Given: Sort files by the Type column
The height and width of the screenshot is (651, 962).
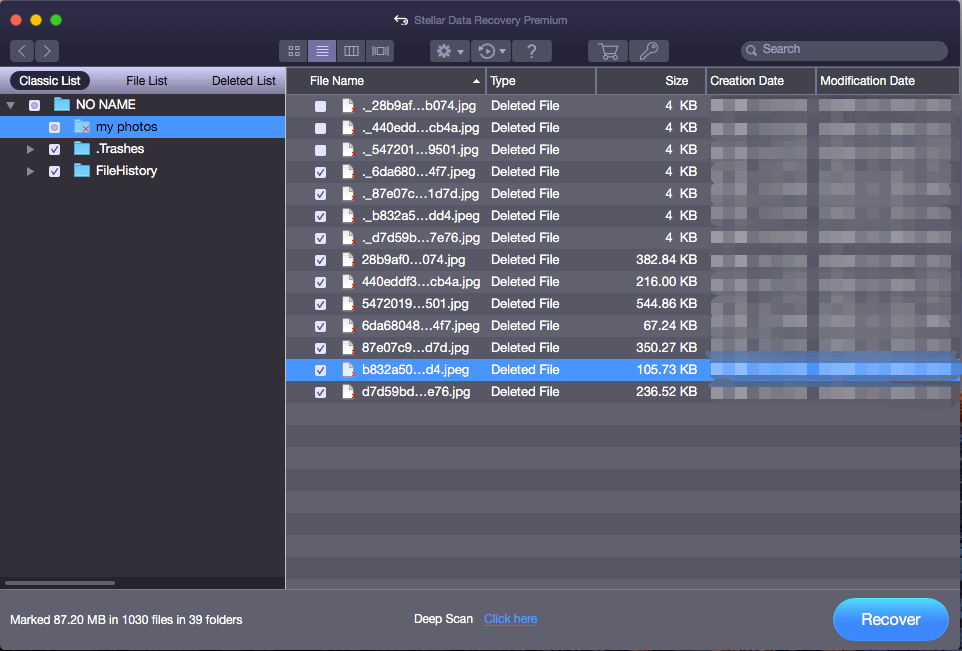Looking at the screenshot, I should coord(541,81).
